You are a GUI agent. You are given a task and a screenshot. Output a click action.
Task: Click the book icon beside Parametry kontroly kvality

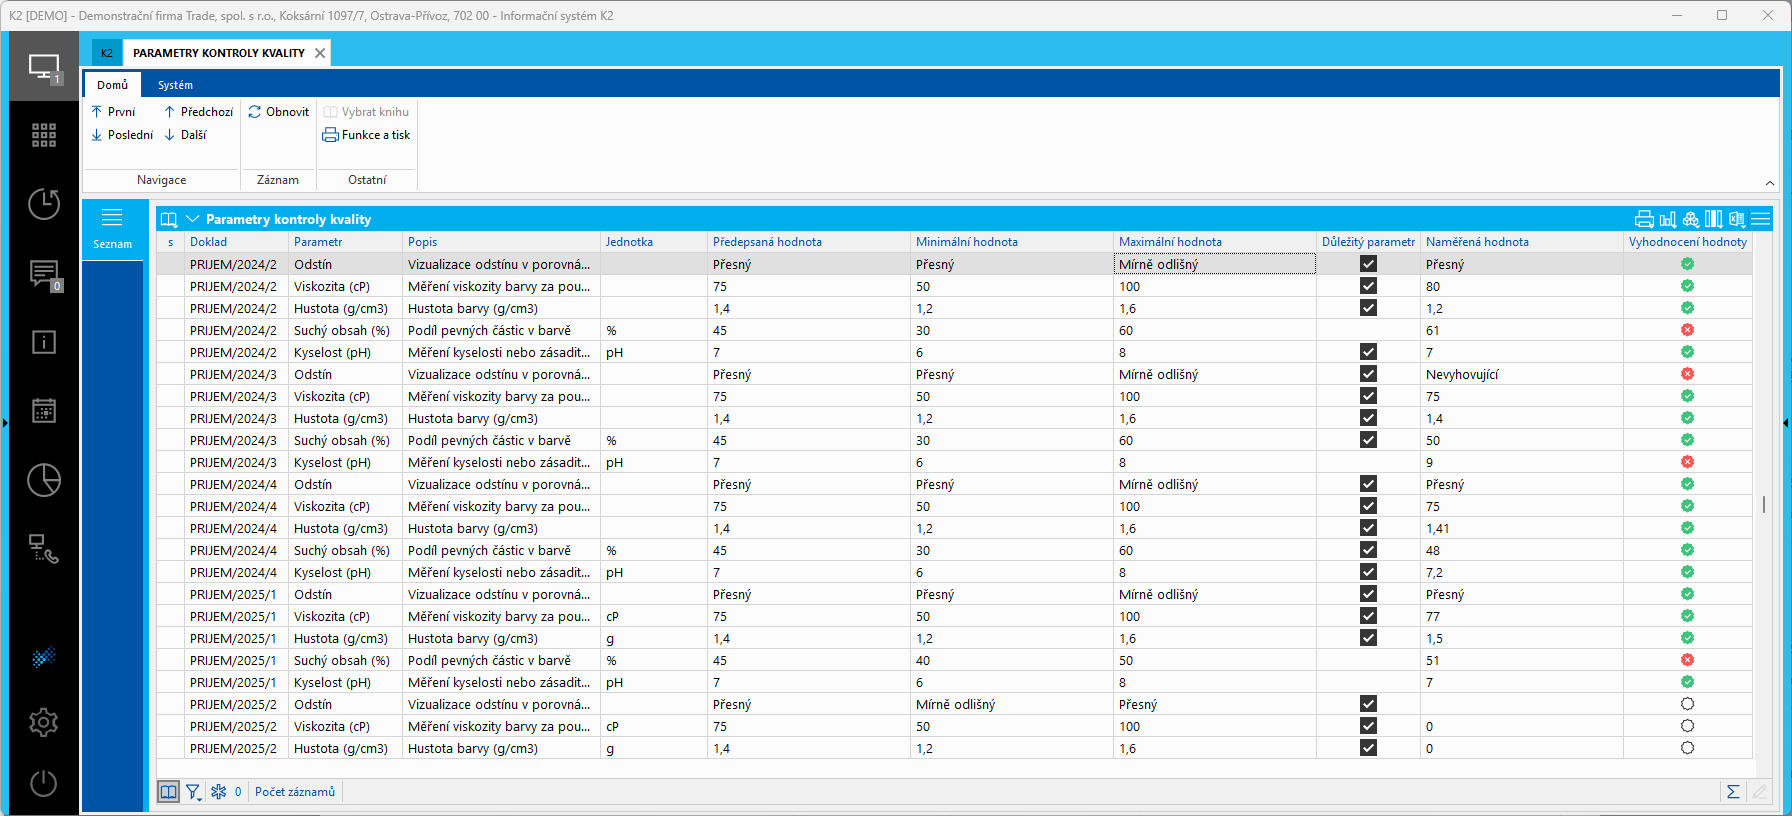[169, 220]
